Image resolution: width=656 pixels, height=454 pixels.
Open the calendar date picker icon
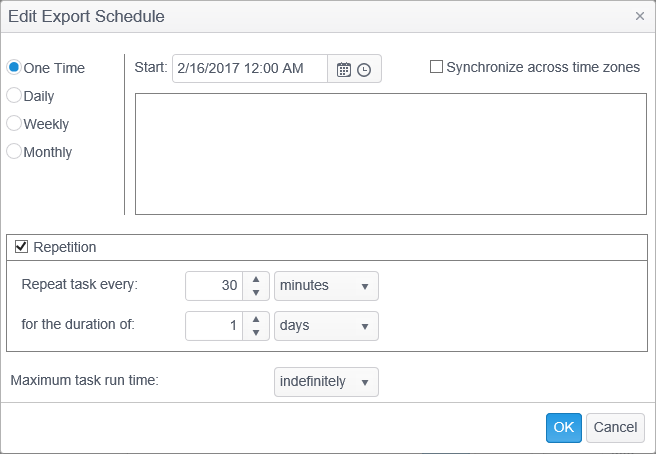pyautogui.click(x=344, y=69)
